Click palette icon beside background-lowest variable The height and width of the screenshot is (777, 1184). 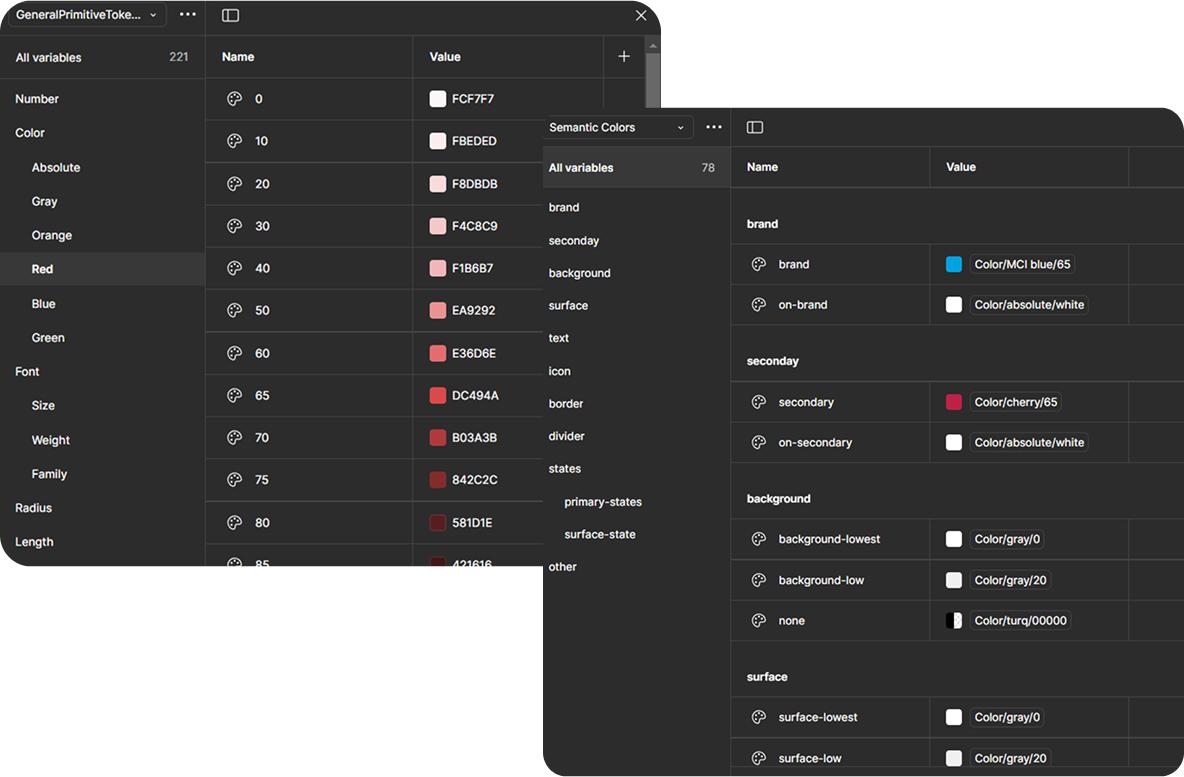(759, 539)
